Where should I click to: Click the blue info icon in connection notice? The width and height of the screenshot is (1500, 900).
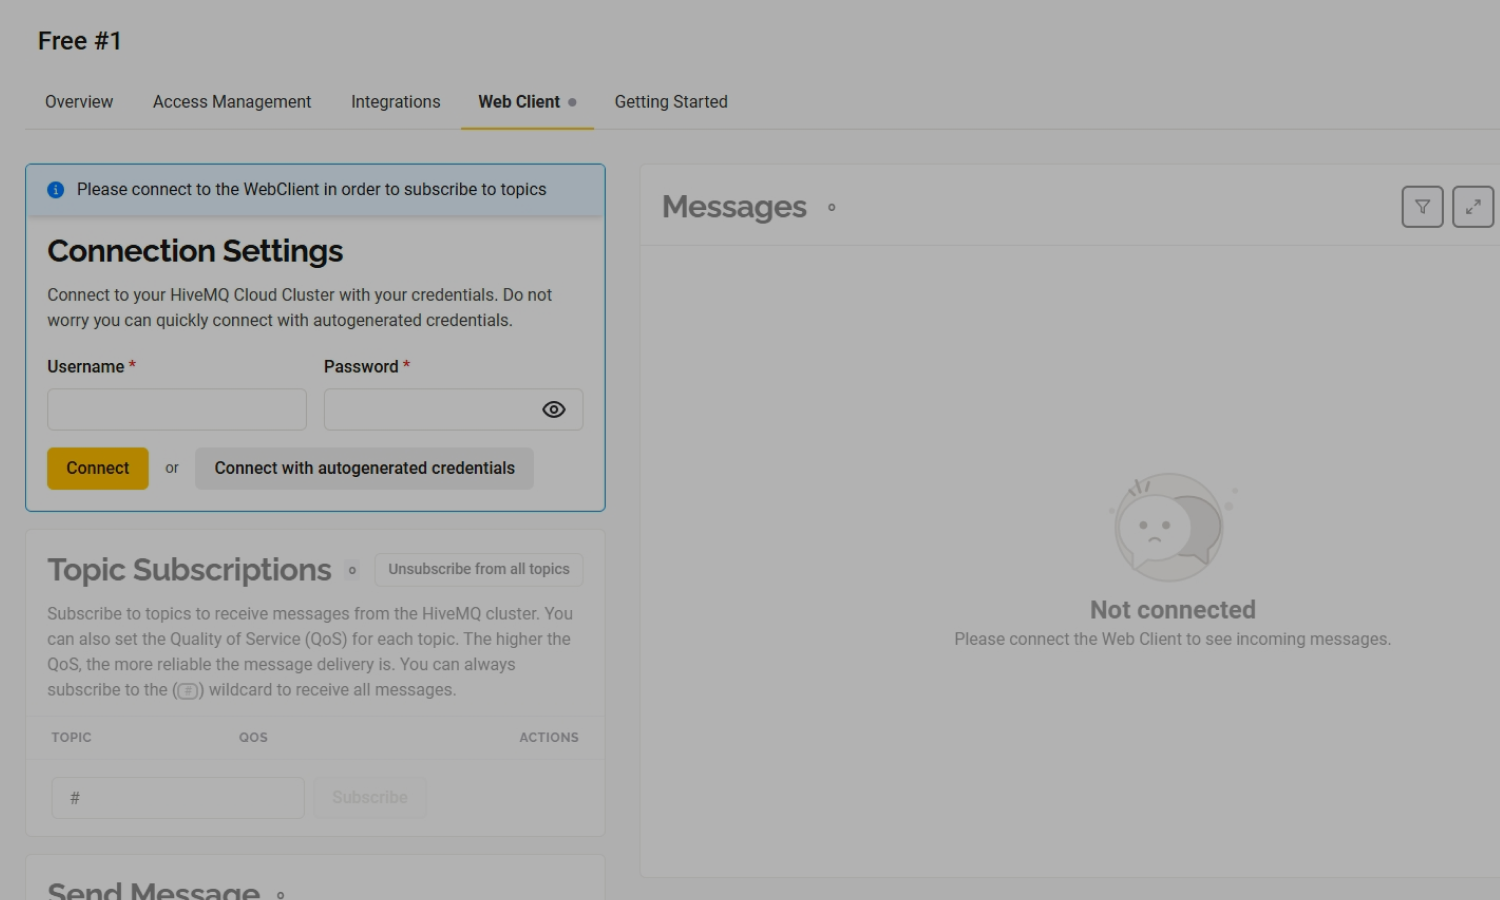[56, 190]
